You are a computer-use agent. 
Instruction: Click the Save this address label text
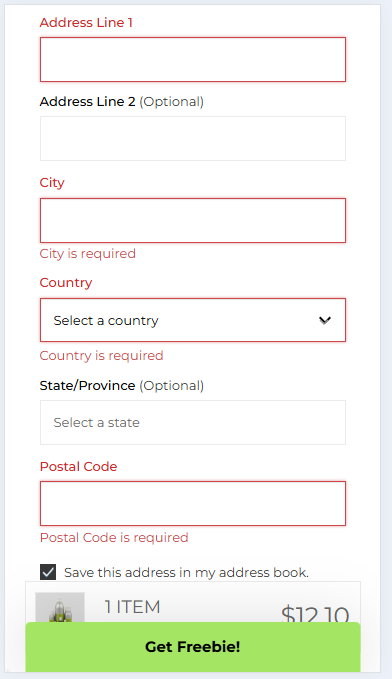pyautogui.click(x=186, y=572)
